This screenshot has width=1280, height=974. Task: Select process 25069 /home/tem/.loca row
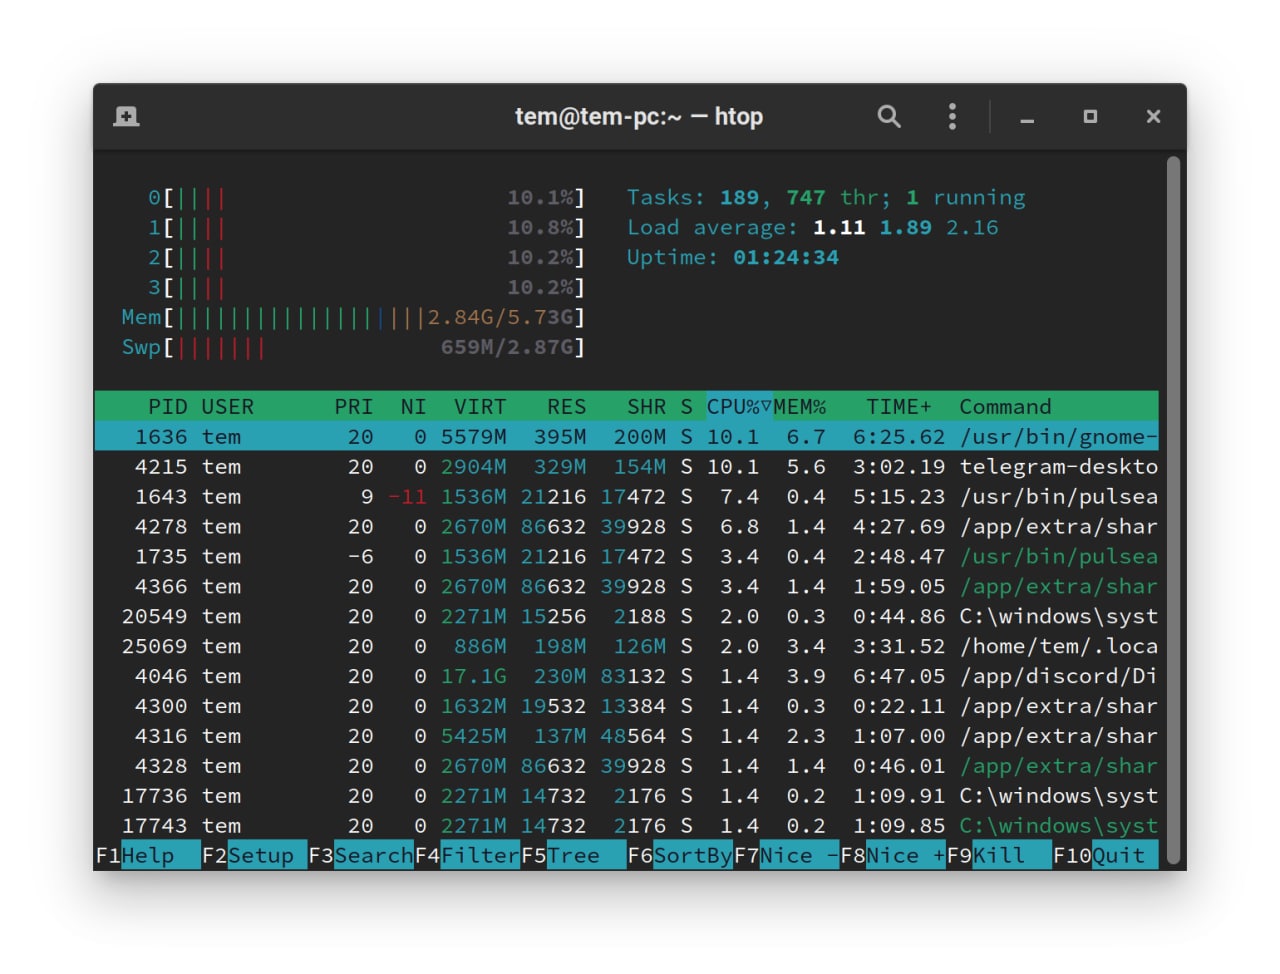click(627, 647)
